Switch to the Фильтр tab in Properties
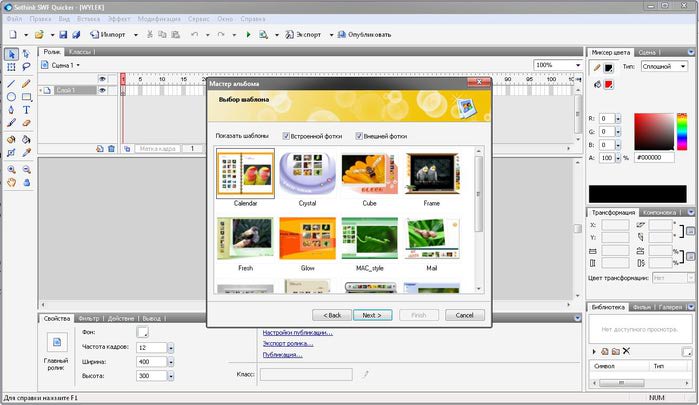Viewport: 699px width, 405px height. point(89,318)
